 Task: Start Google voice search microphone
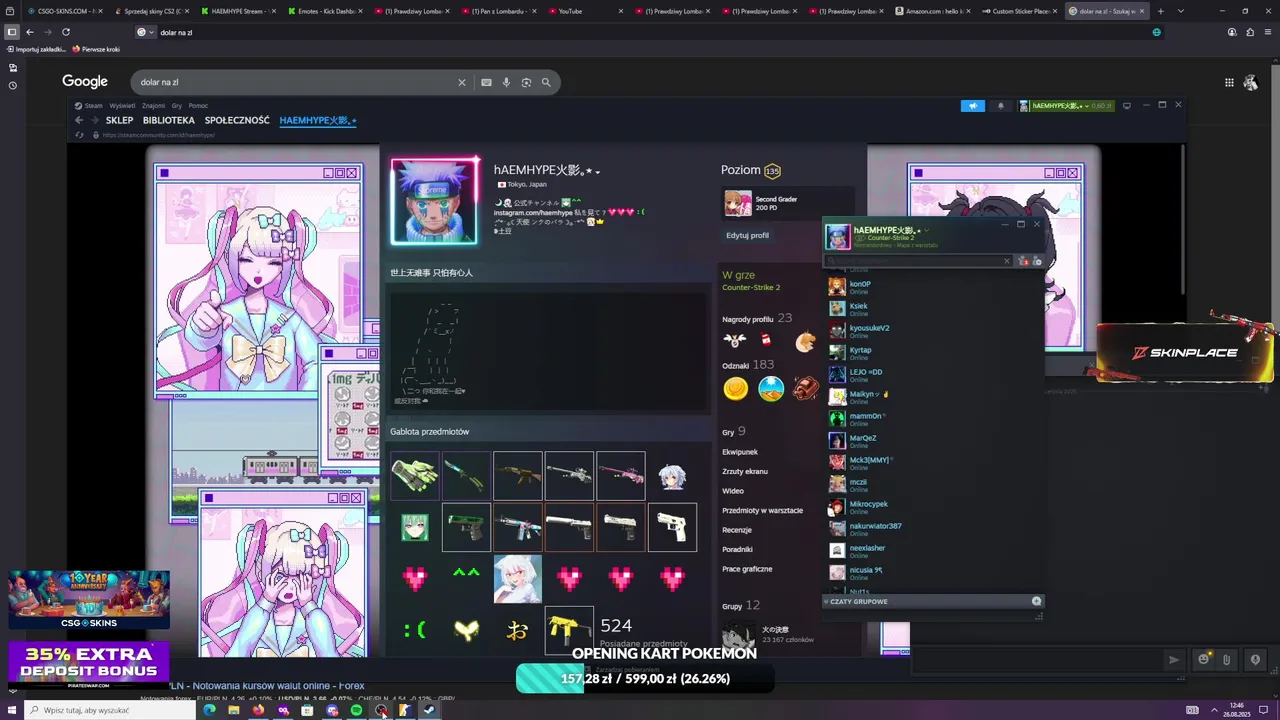pos(506,82)
